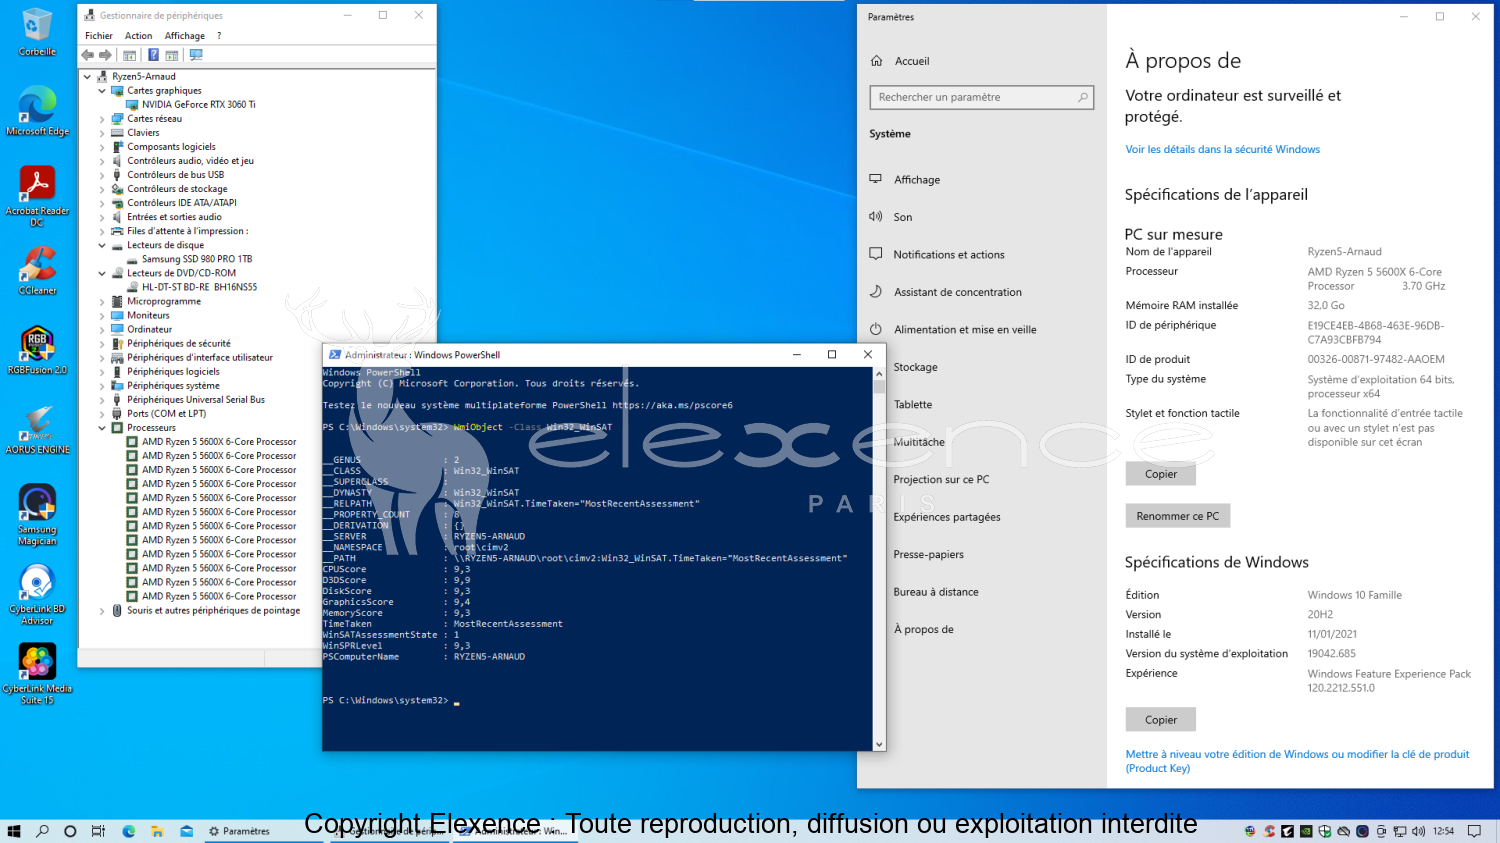Collapse the Lecteurs de disque node
Viewport: 1500px width, 843px height.
102,245
